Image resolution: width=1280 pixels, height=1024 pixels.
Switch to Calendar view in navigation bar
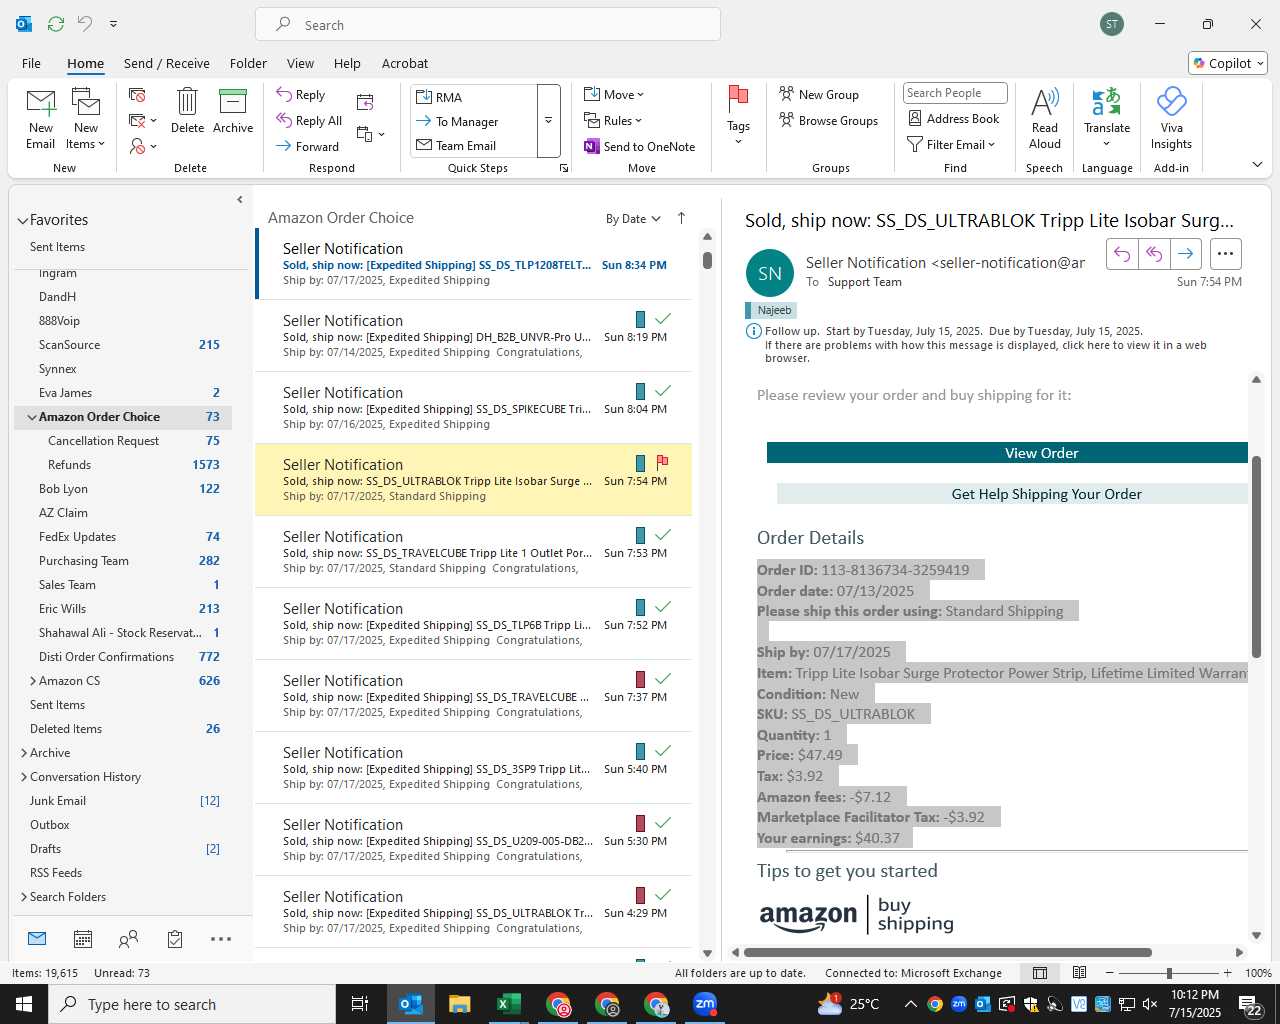(83, 939)
